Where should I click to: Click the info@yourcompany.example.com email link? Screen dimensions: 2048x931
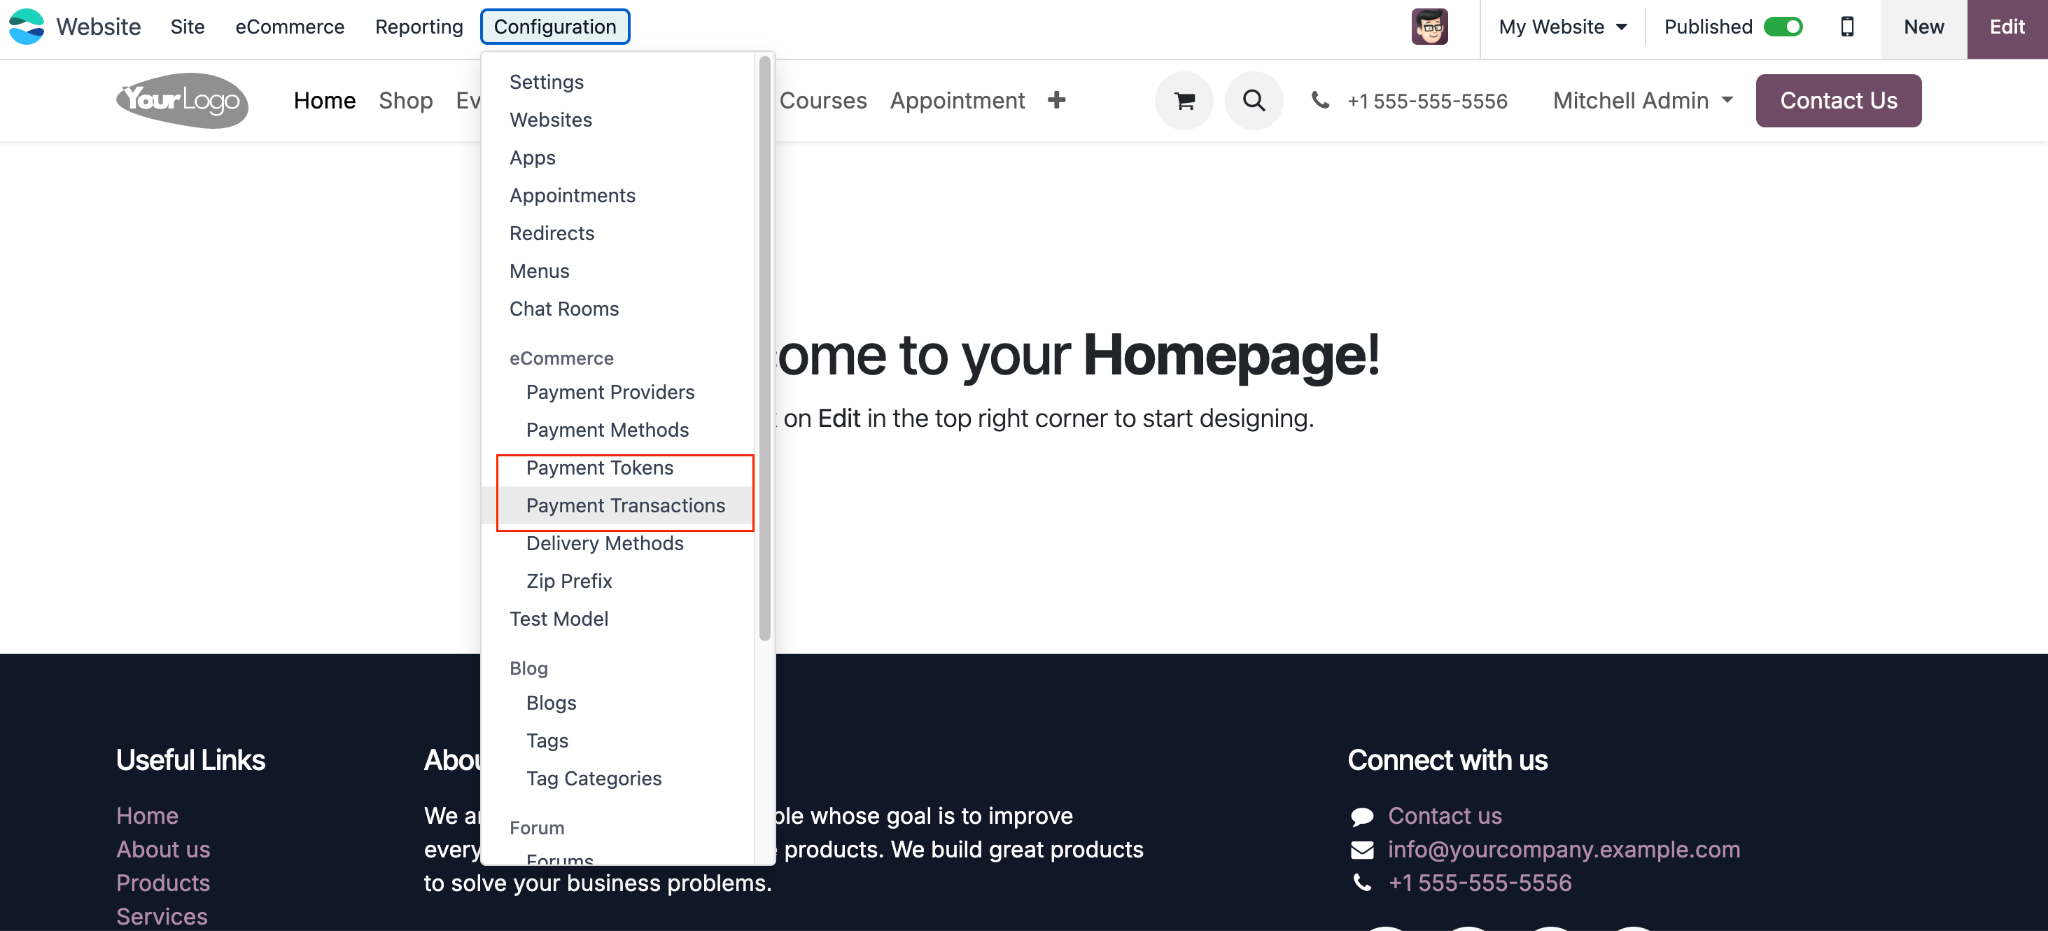(1564, 850)
